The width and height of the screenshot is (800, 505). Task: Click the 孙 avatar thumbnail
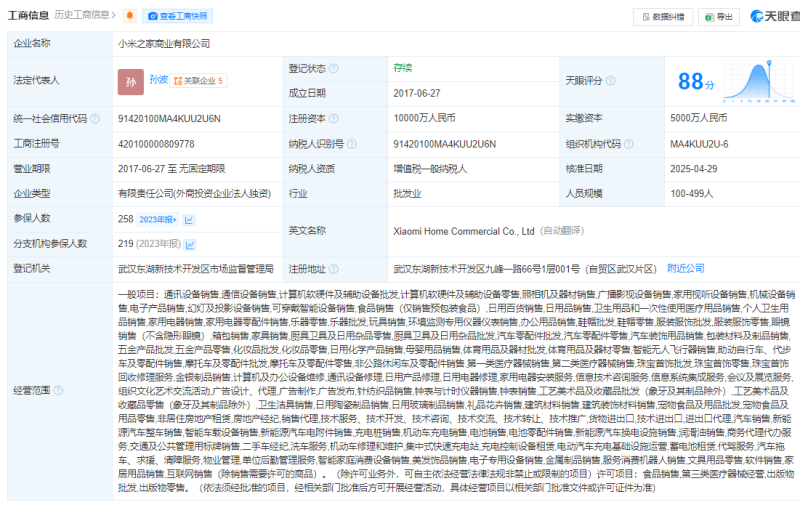[131, 82]
